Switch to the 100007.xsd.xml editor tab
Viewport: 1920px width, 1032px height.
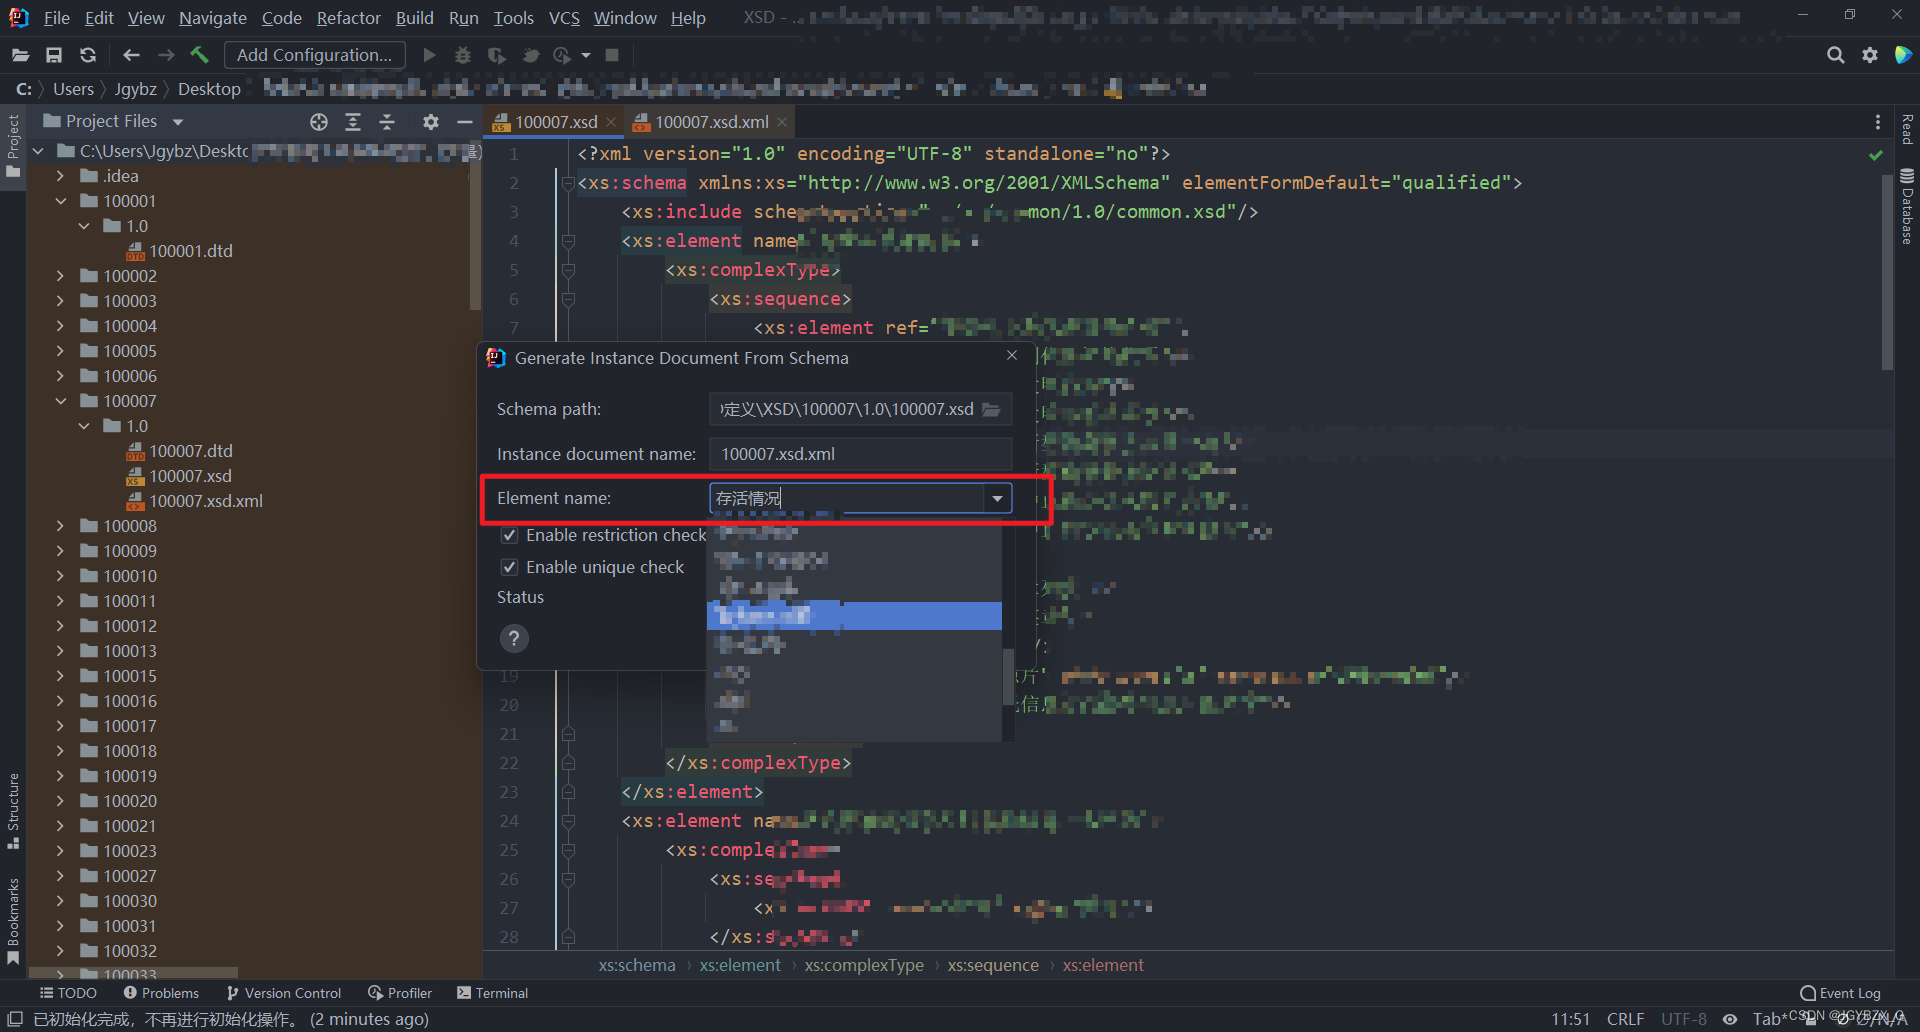(x=711, y=122)
